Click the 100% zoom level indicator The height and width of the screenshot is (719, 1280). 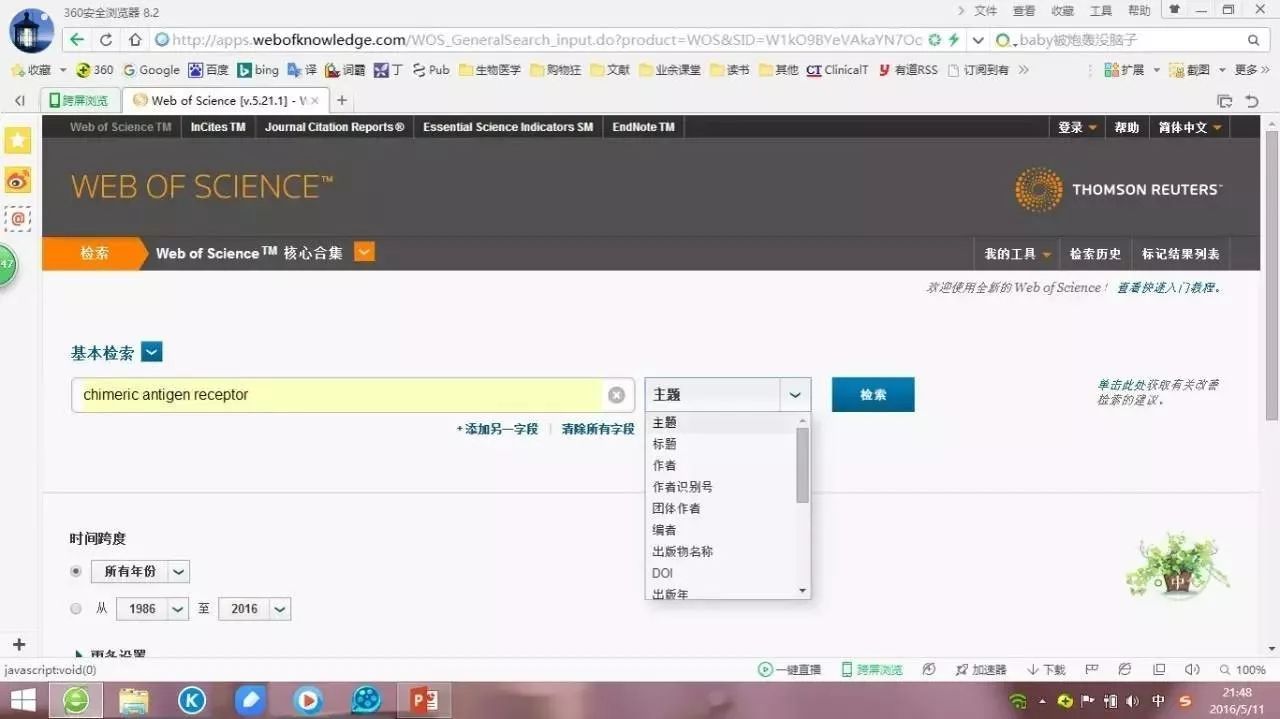tap(1243, 670)
